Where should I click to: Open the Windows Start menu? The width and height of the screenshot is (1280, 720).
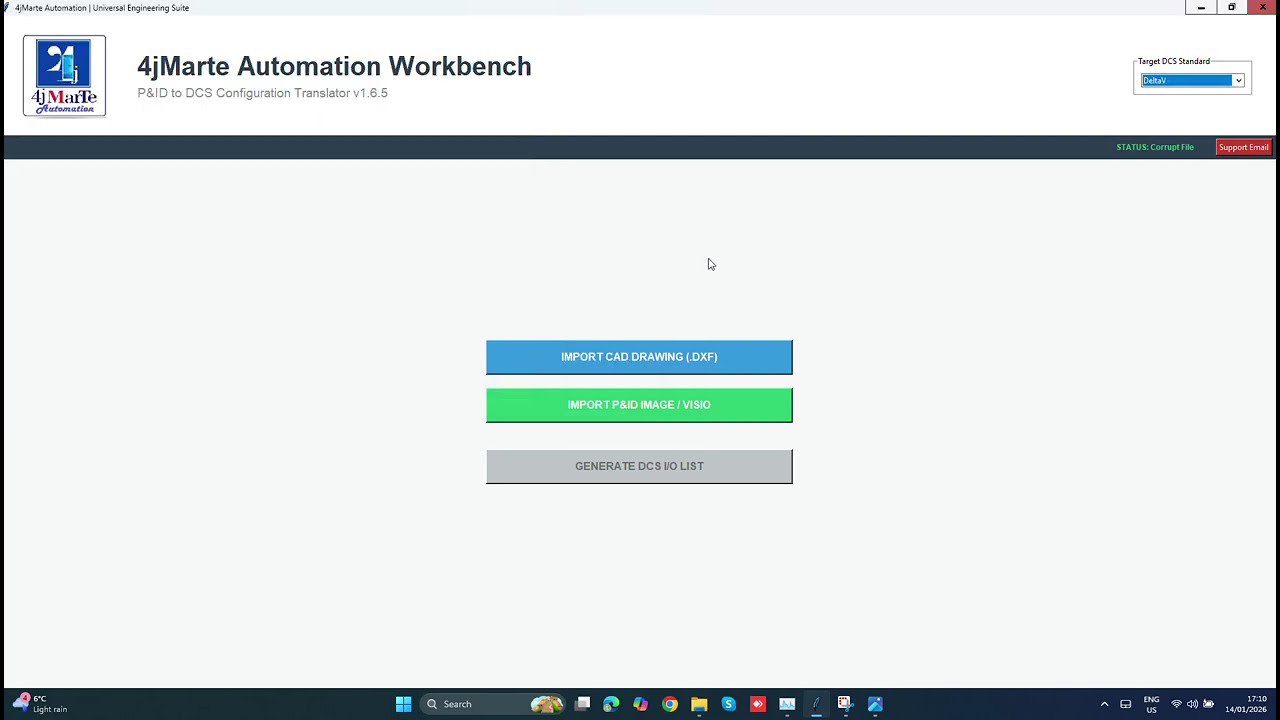coord(403,704)
